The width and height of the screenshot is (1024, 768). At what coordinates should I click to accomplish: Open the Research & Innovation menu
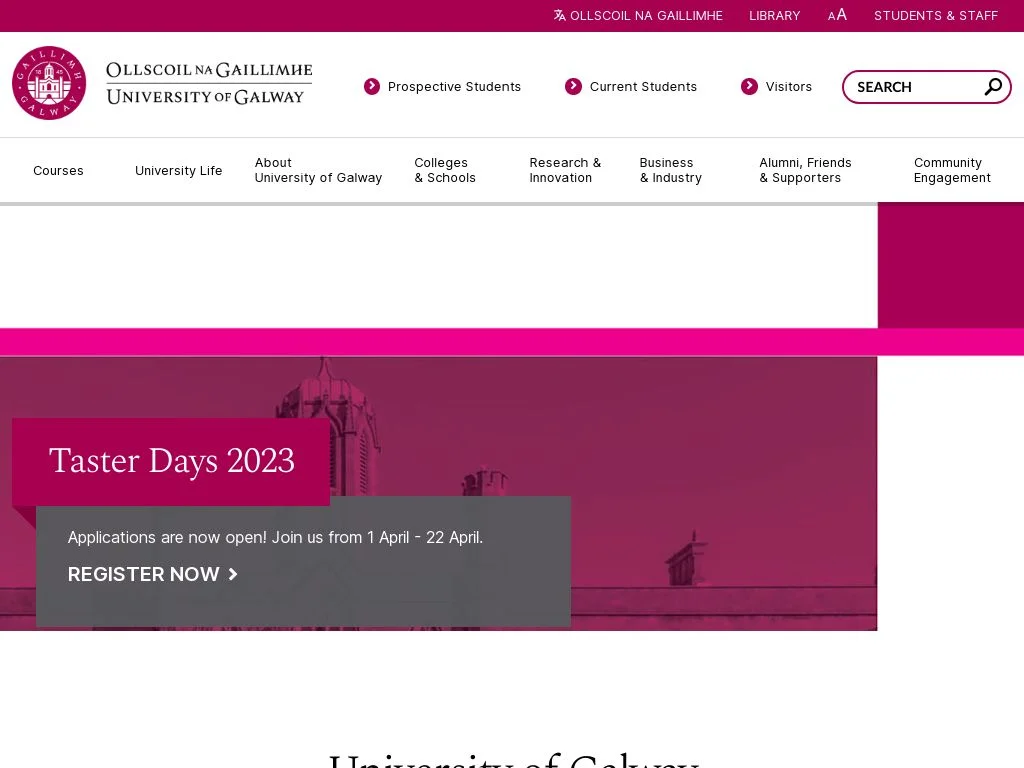(565, 170)
